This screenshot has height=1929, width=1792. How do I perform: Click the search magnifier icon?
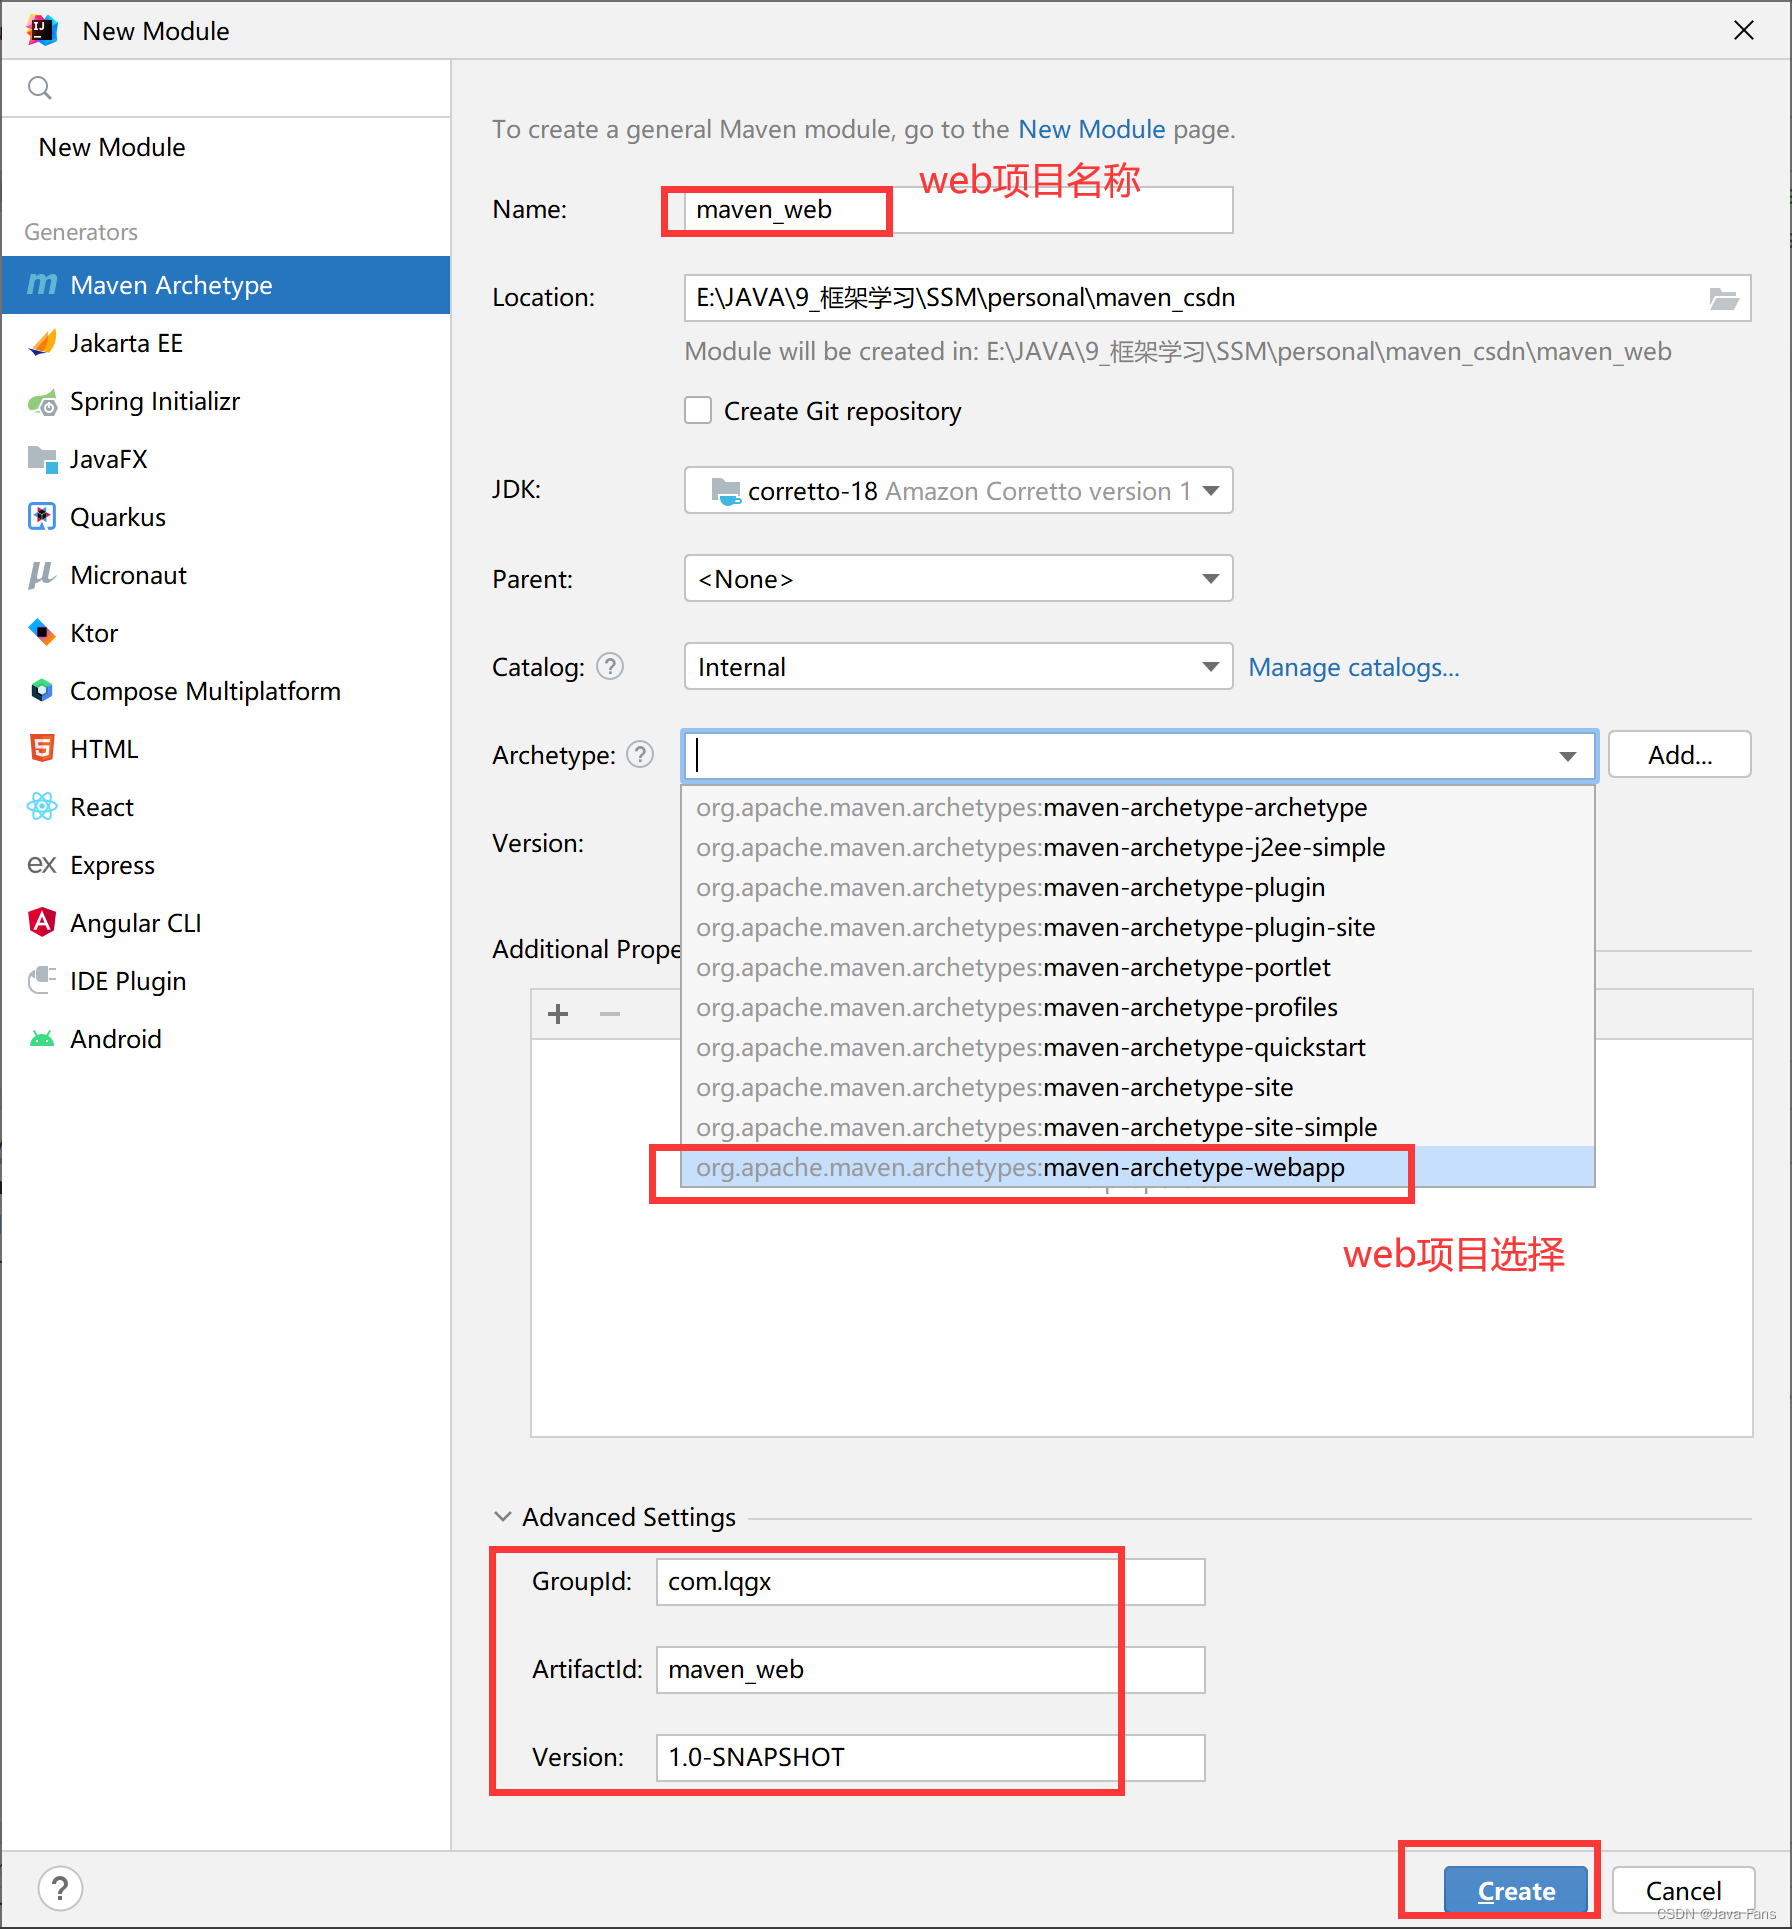pos(40,88)
